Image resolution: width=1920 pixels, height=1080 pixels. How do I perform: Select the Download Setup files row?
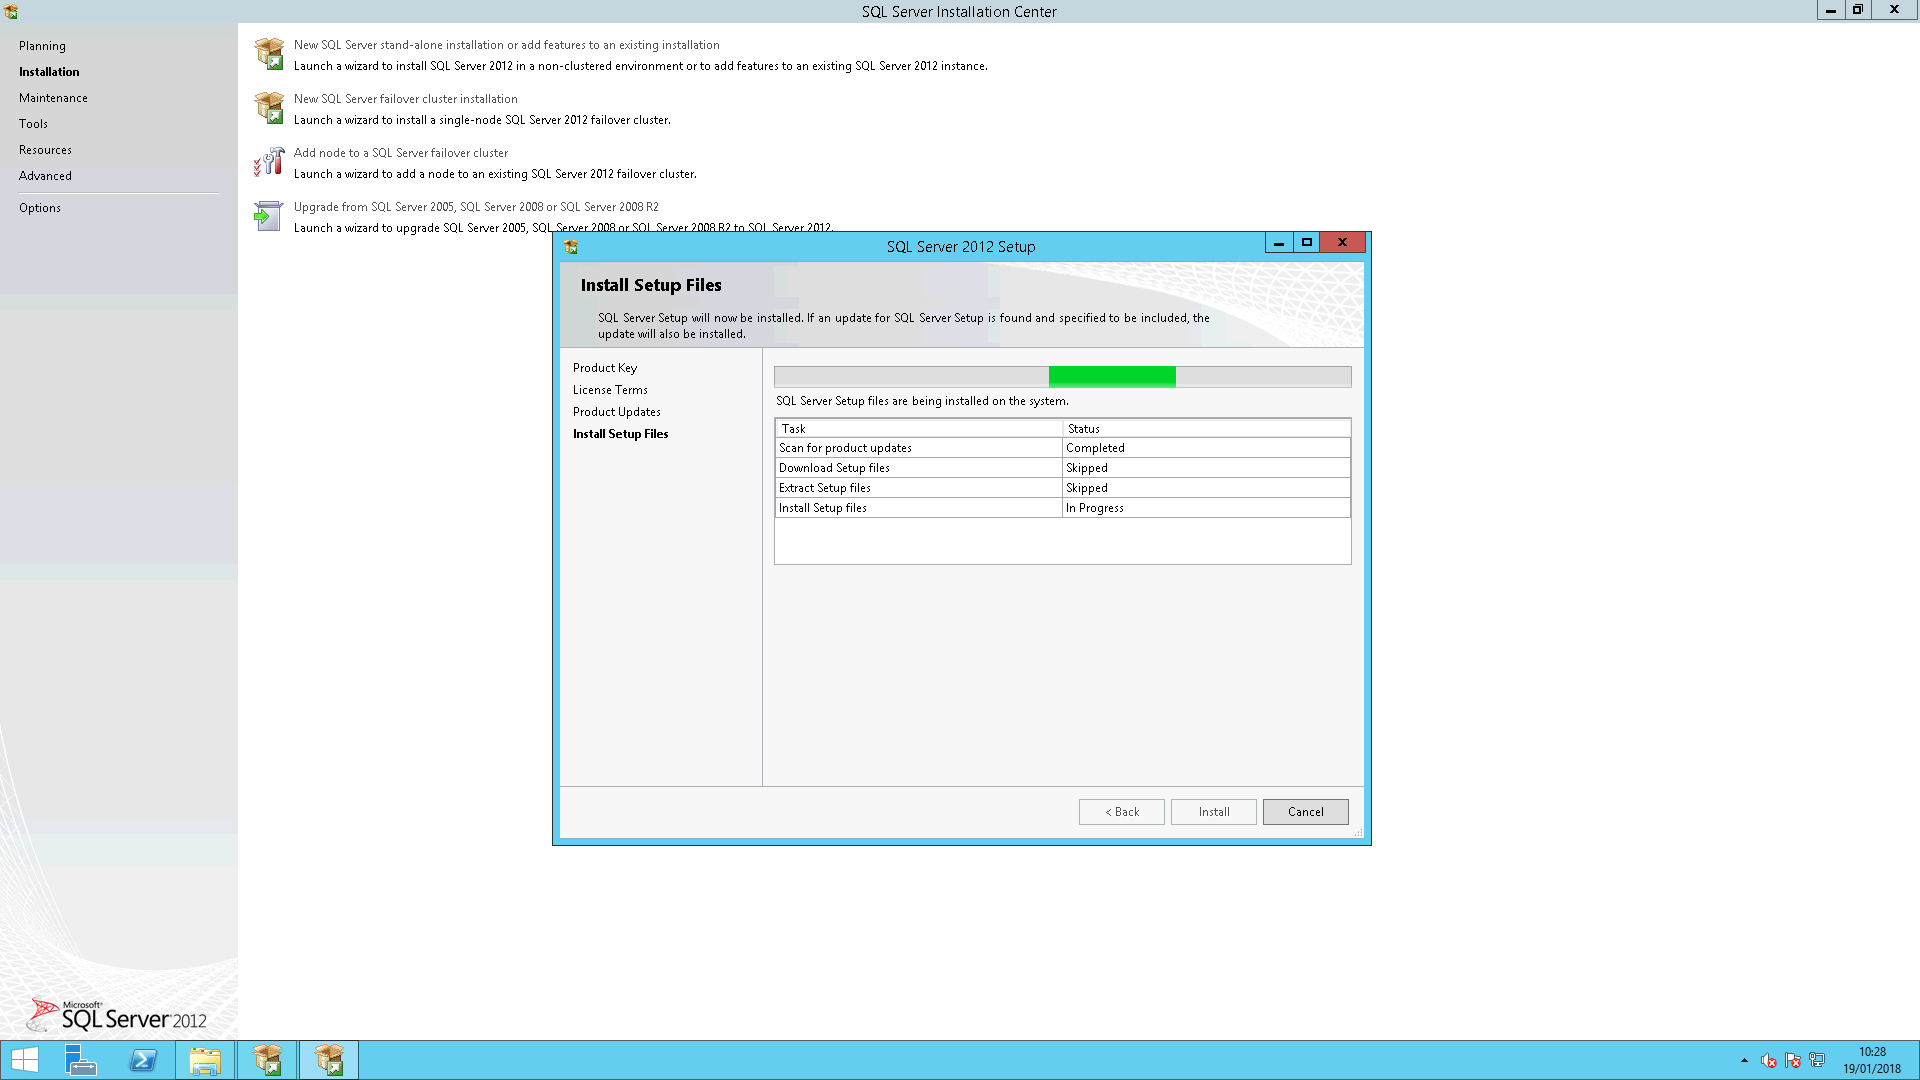coord(1062,468)
